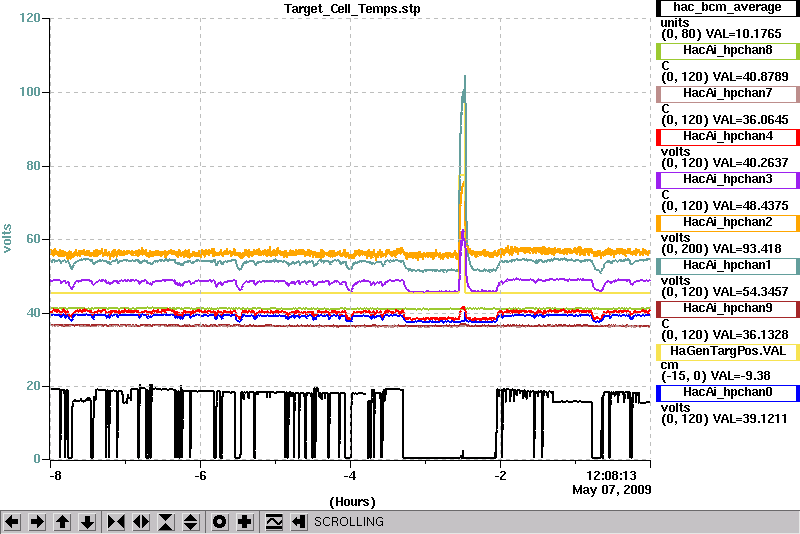This screenshot has width=800, height=534.
Task: Click the '-8' tick on the time axis
Action: click(56, 476)
